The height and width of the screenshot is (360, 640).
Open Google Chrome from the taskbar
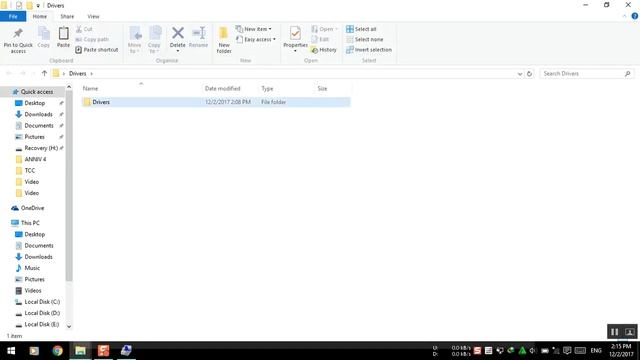pyautogui.click(x=58, y=351)
